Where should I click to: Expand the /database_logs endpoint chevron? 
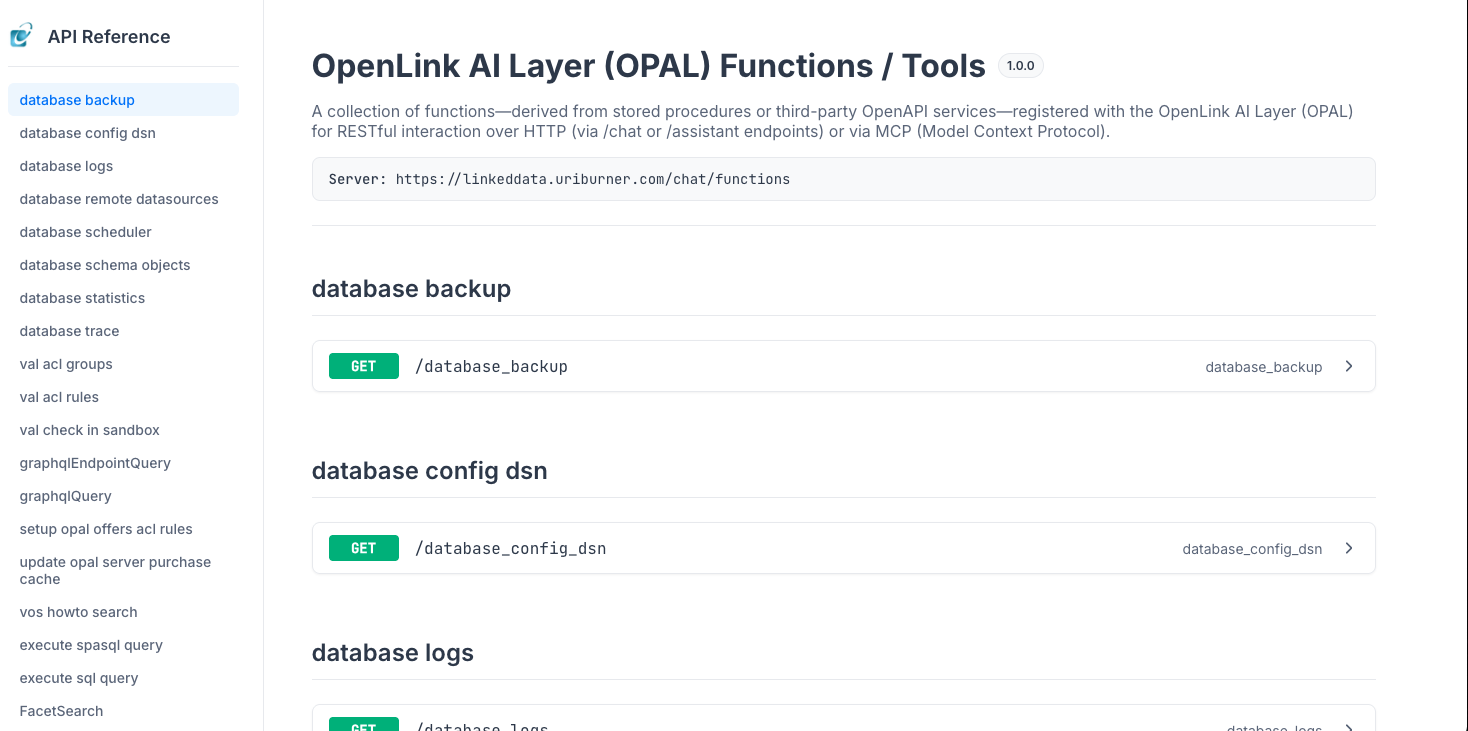1349,728
